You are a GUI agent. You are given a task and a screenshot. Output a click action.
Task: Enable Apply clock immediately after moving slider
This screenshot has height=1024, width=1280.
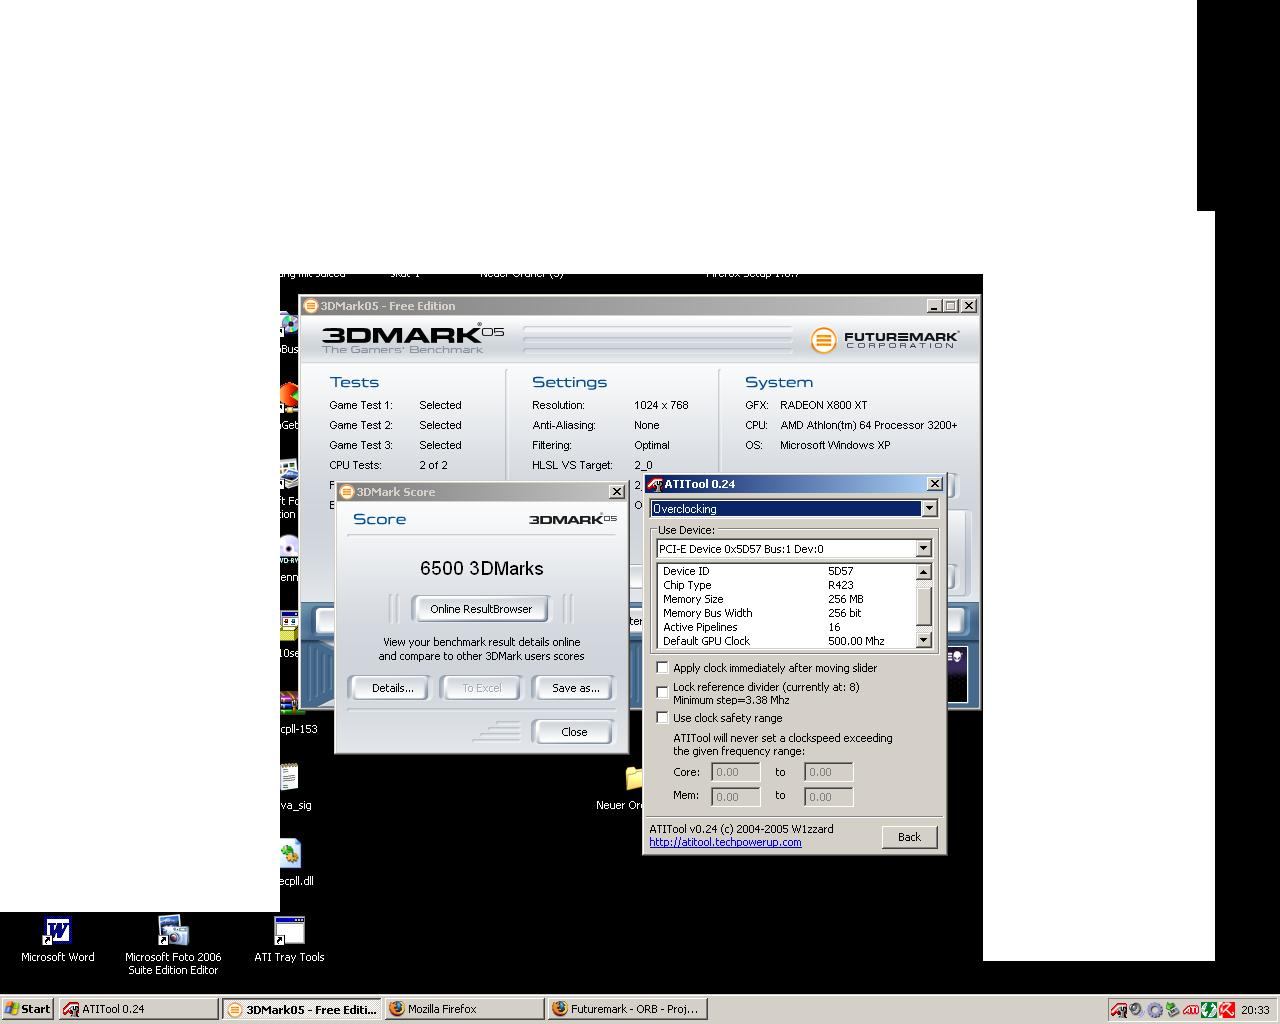[x=662, y=668]
